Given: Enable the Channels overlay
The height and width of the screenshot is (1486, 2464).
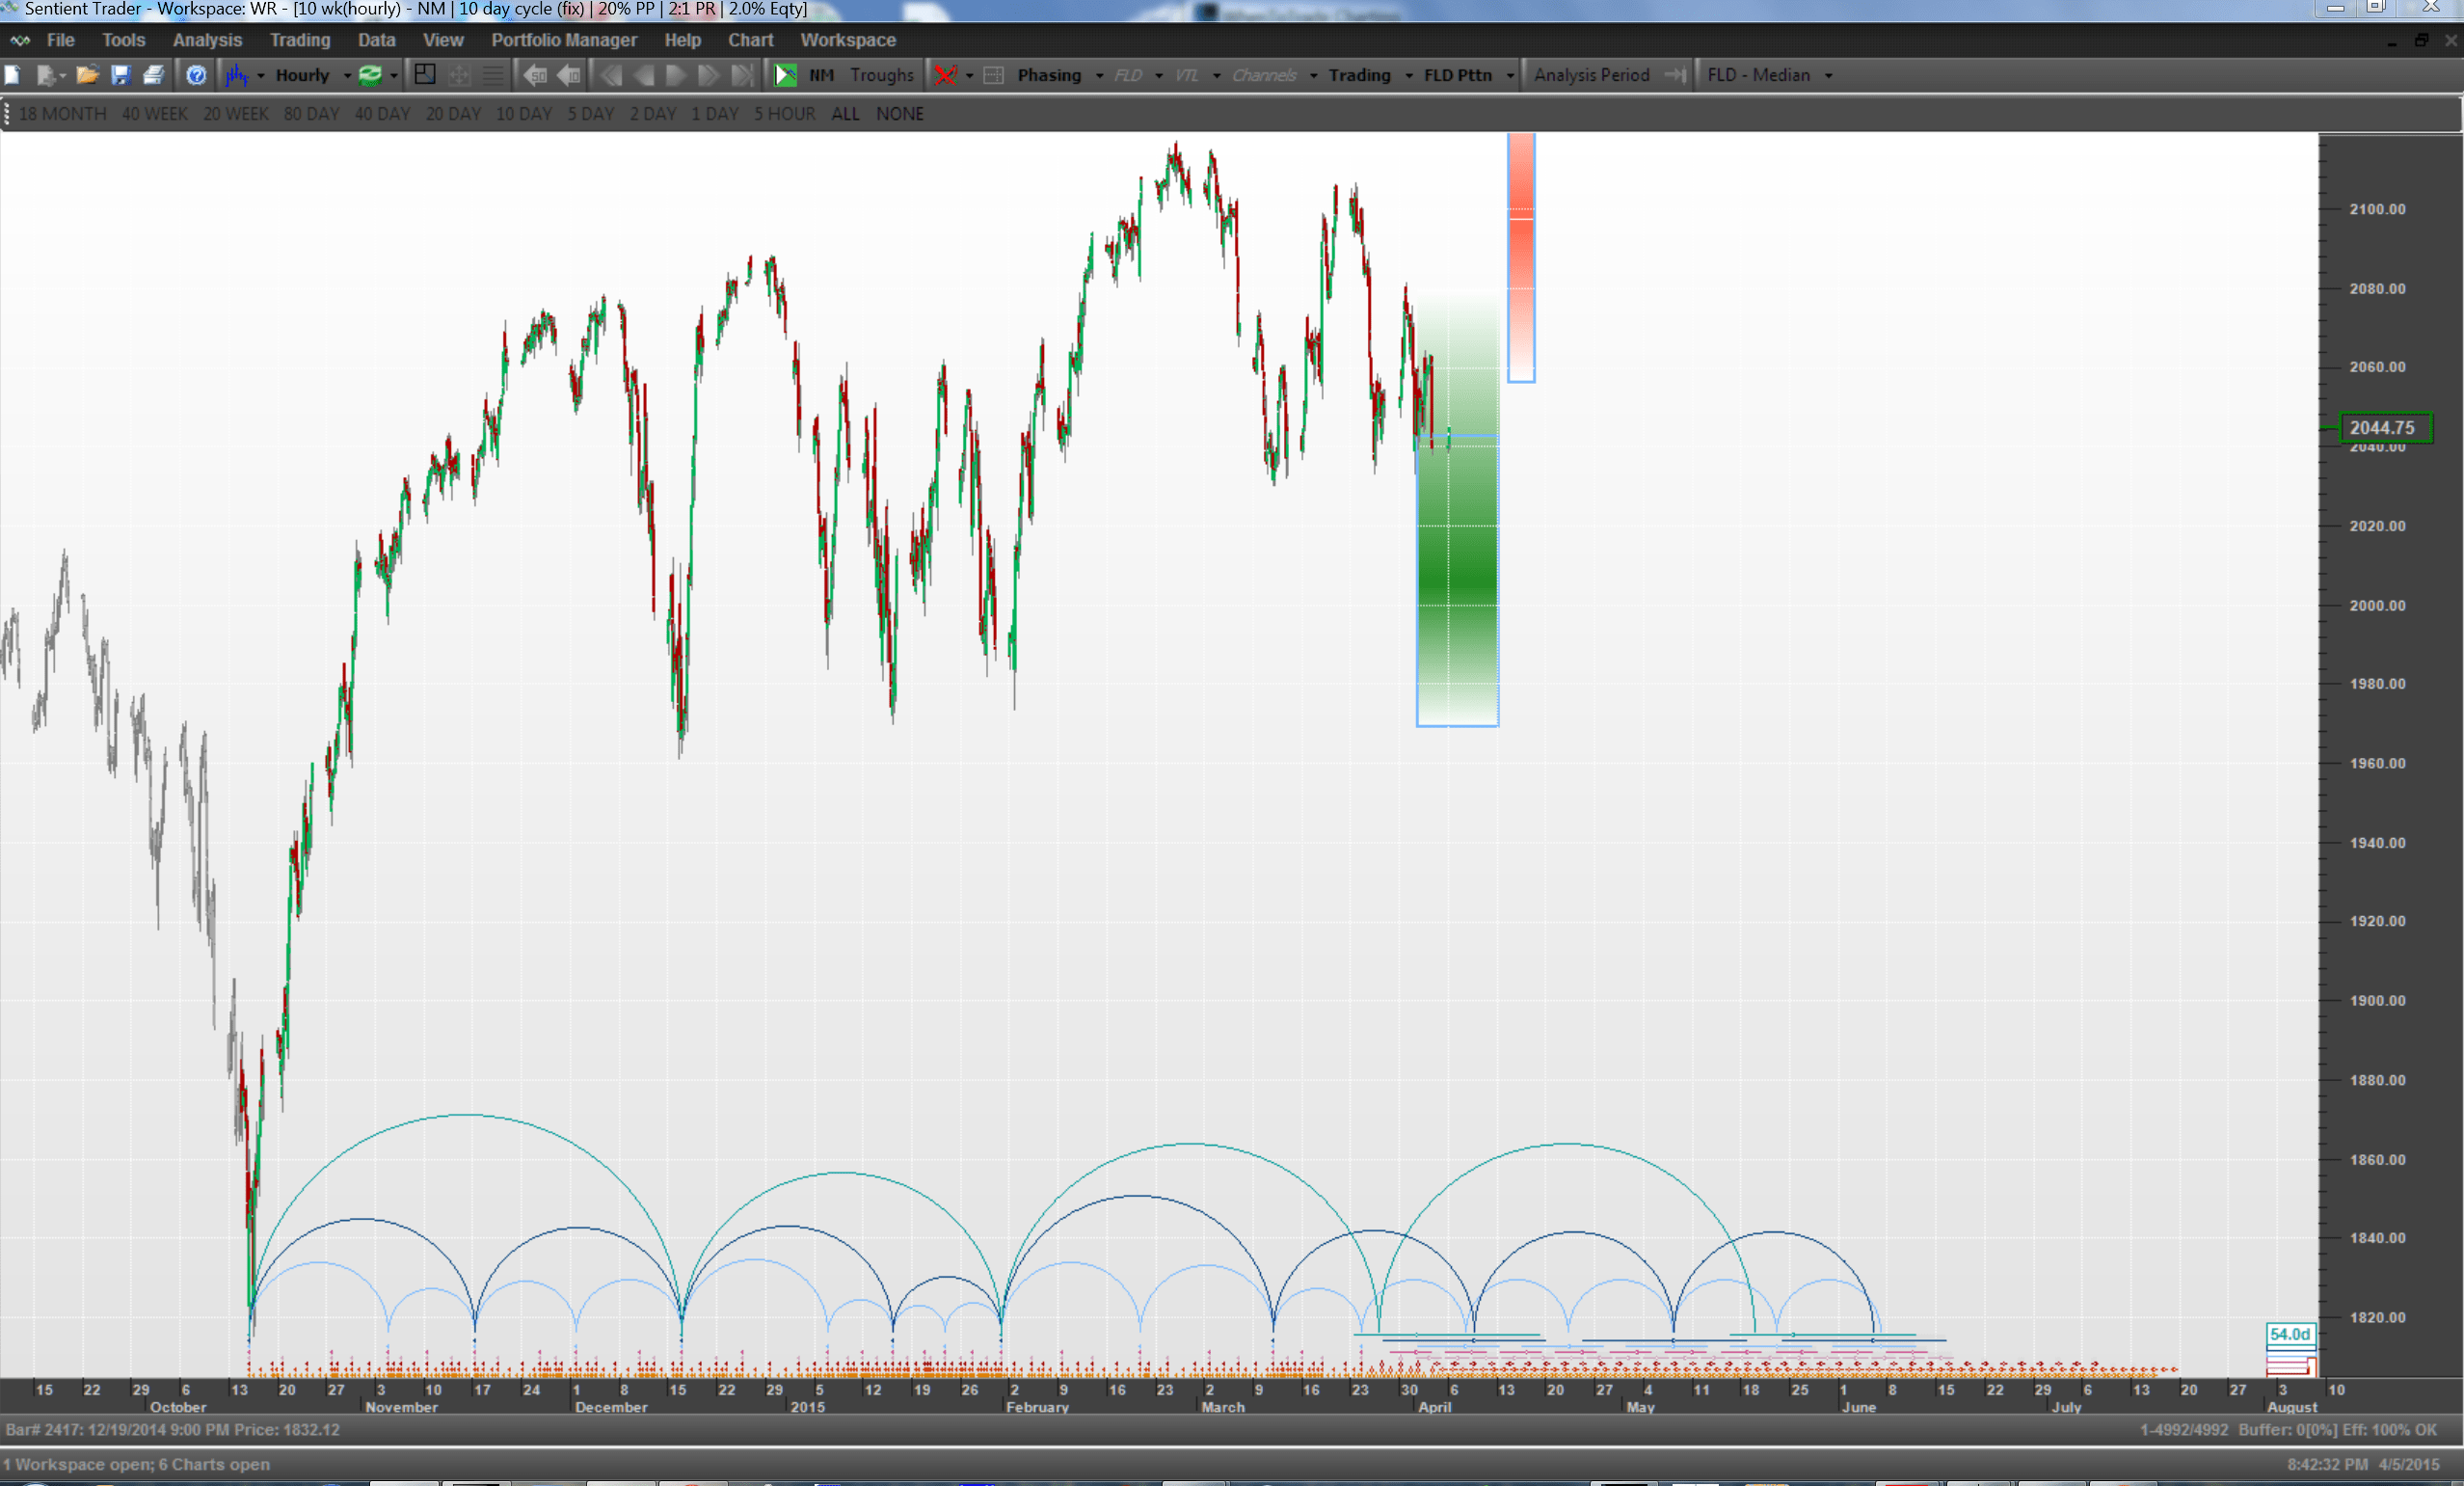Looking at the screenshot, I should coord(1264,75).
